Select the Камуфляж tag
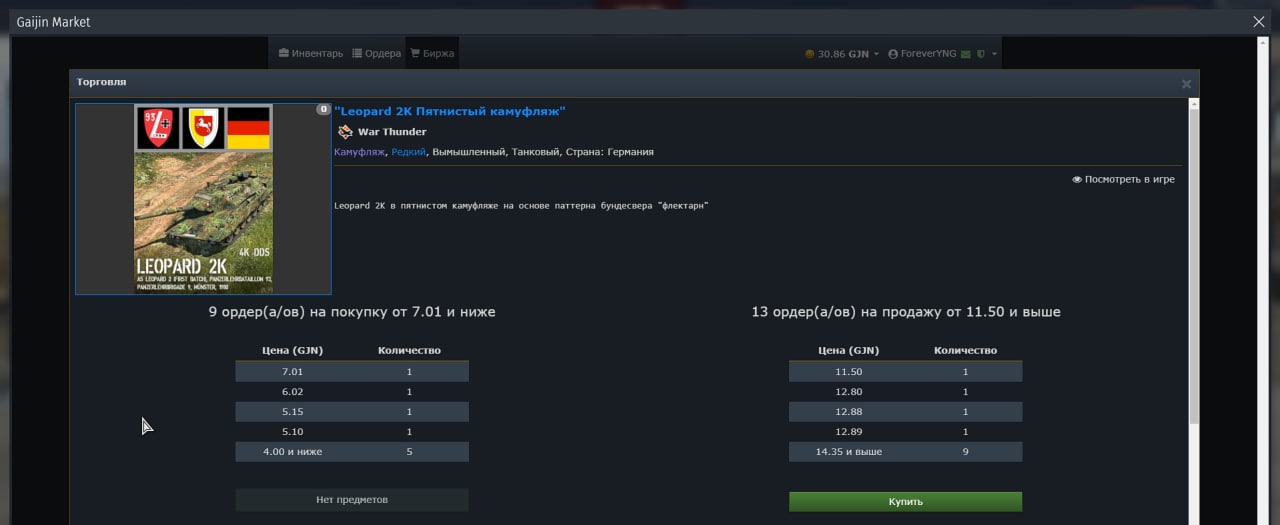The image size is (1280, 525). point(359,152)
